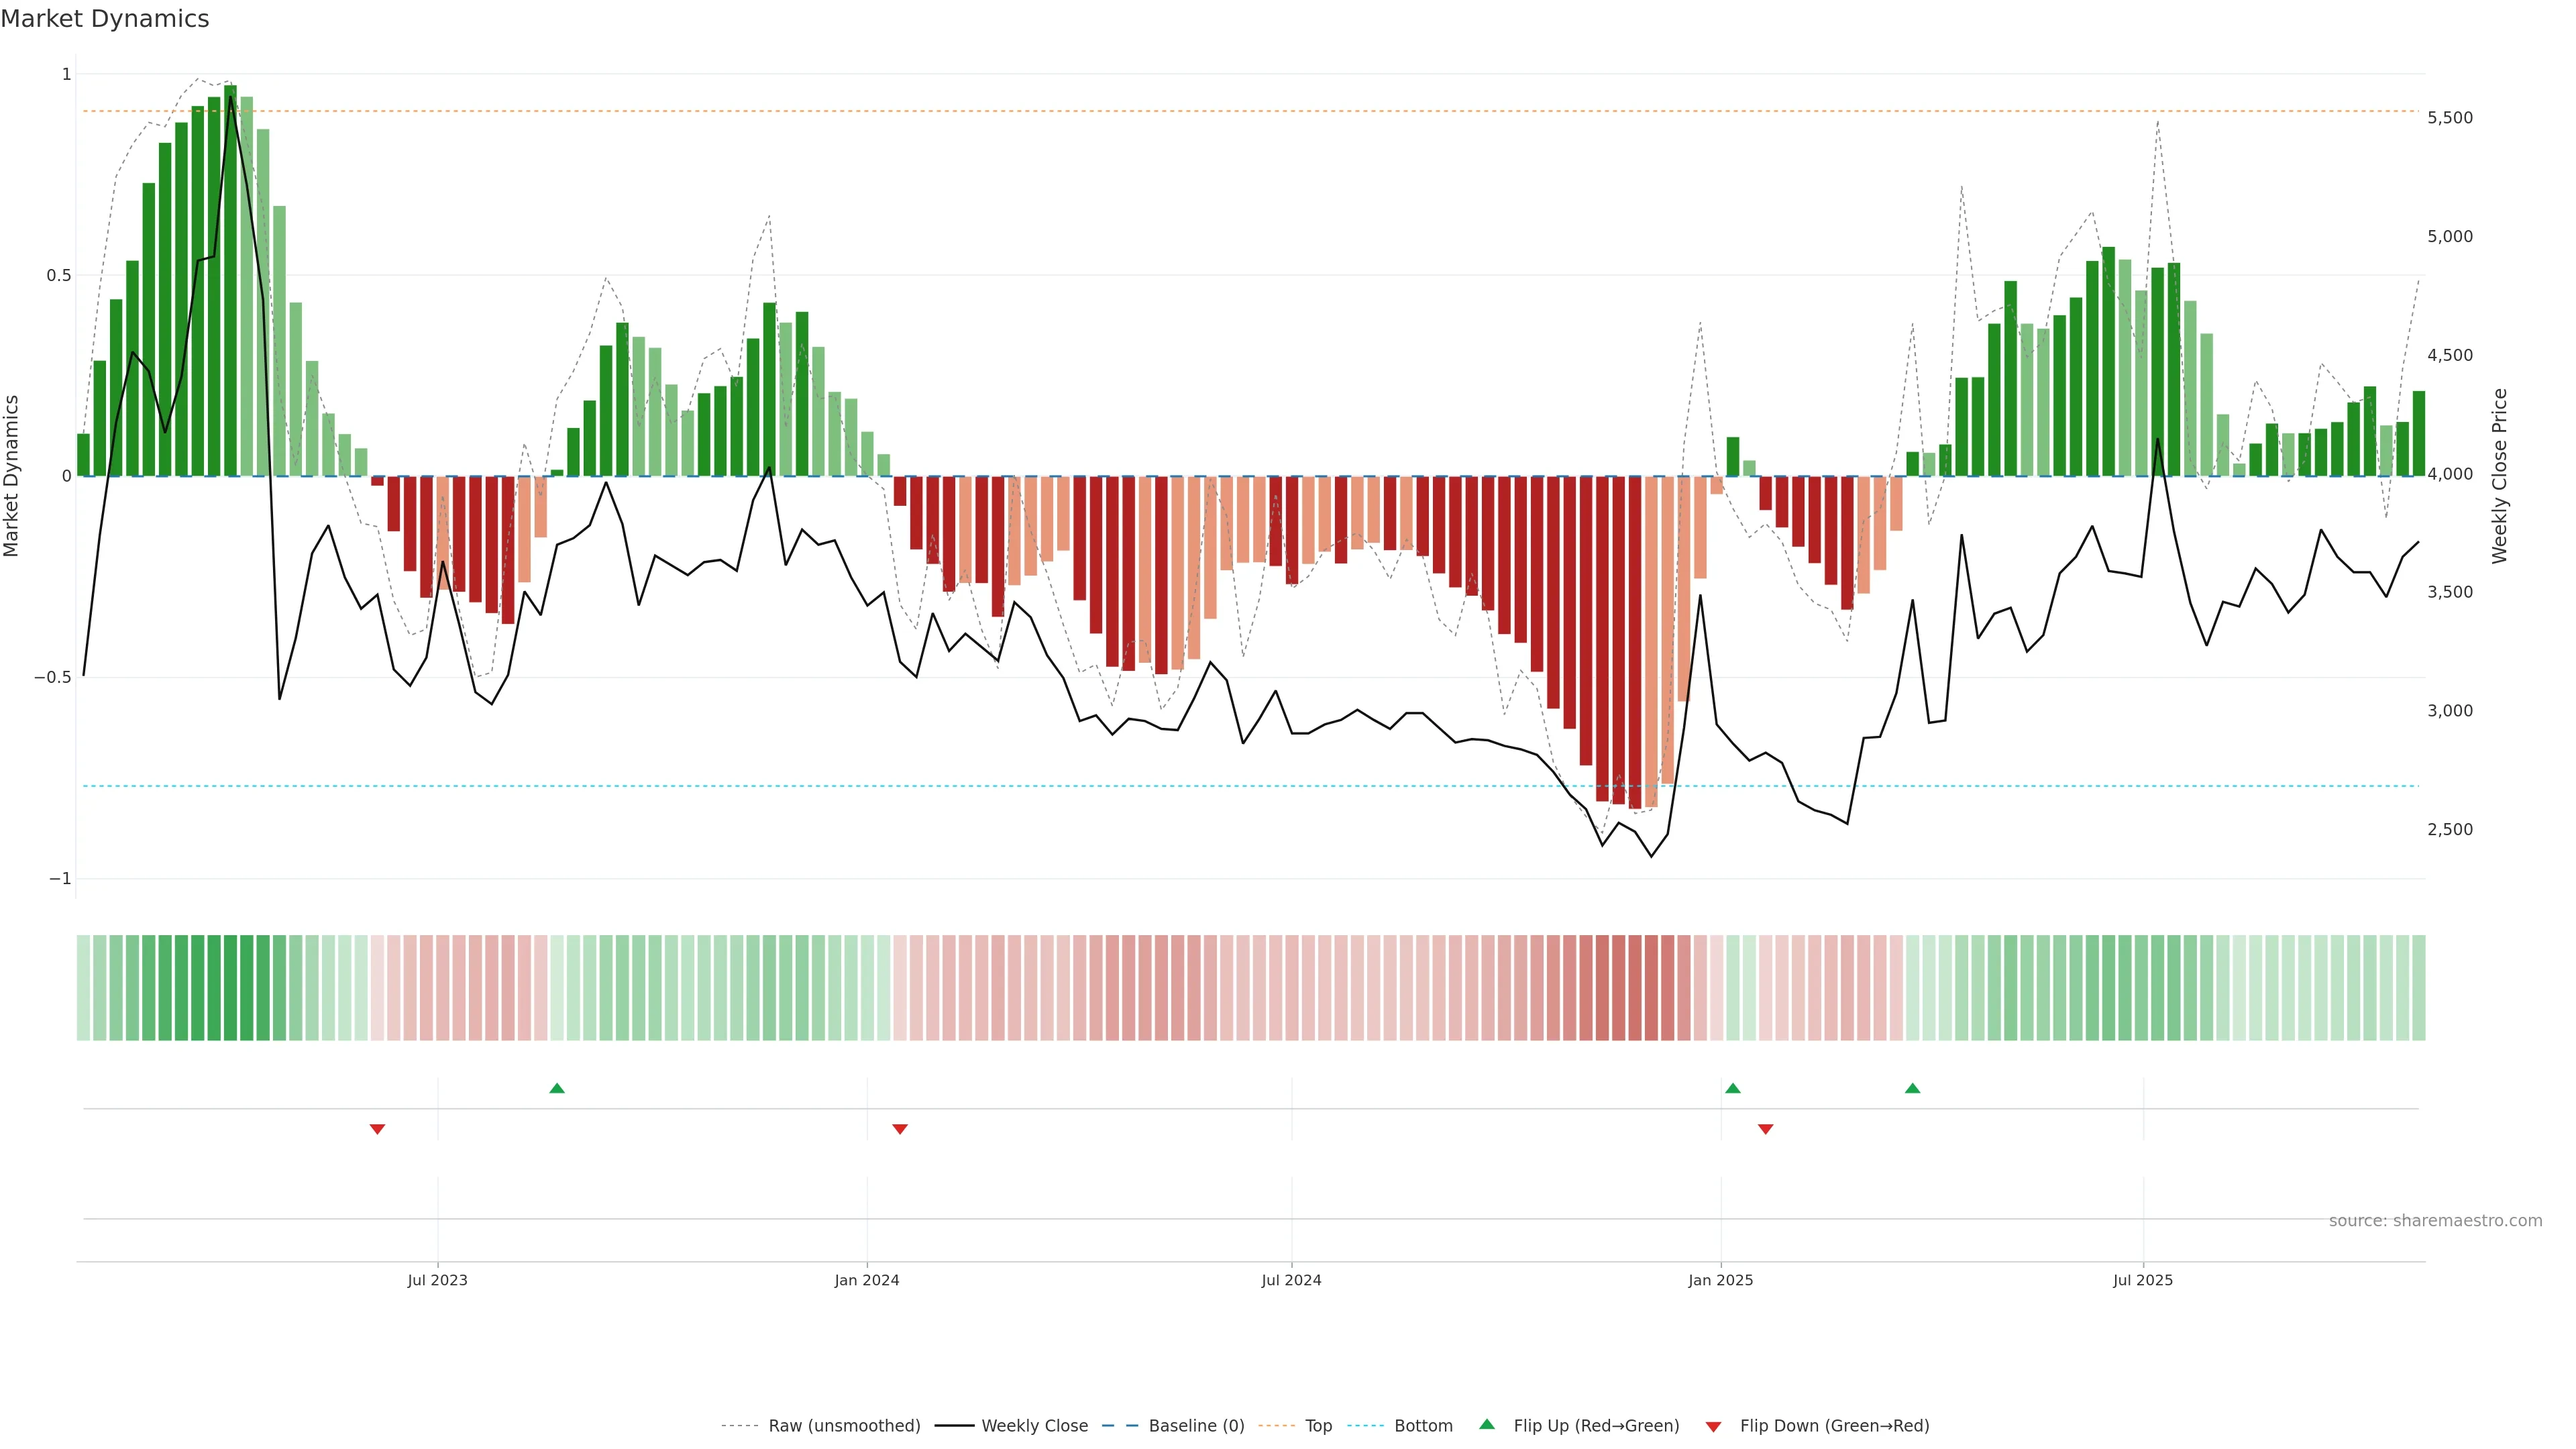Toggle the Top threshold line legend entry
The image size is (2576, 1449).
click(1318, 1426)
